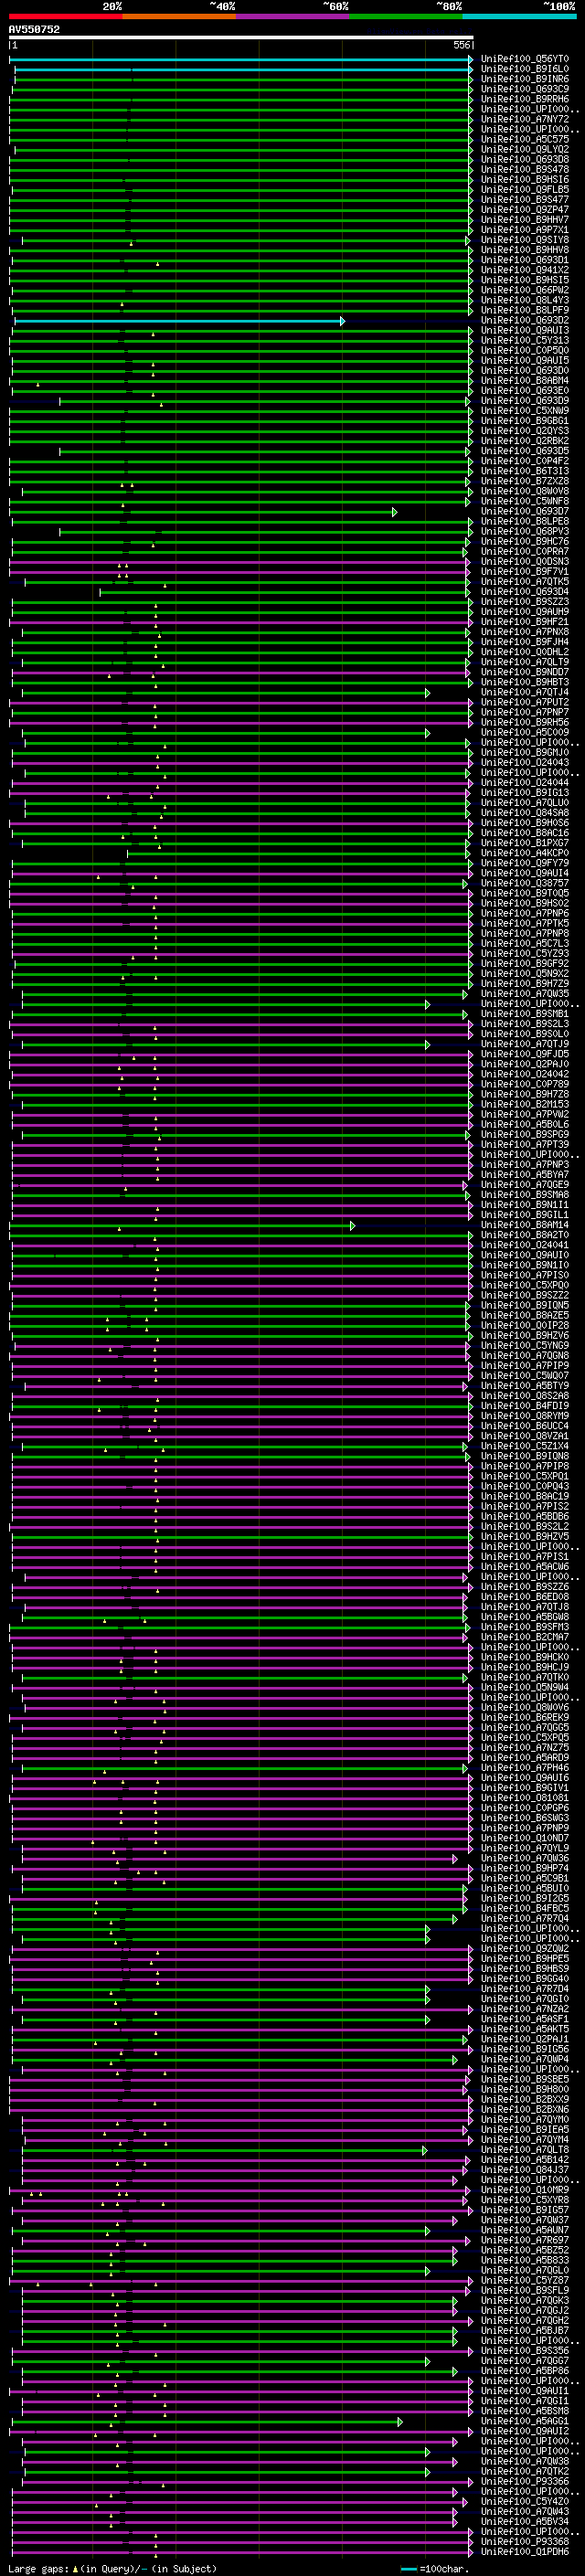Screen dimensions: 585x2576
Task: Select hit label UniRef100_B9SZZ2
Action: click(524, 1294)
